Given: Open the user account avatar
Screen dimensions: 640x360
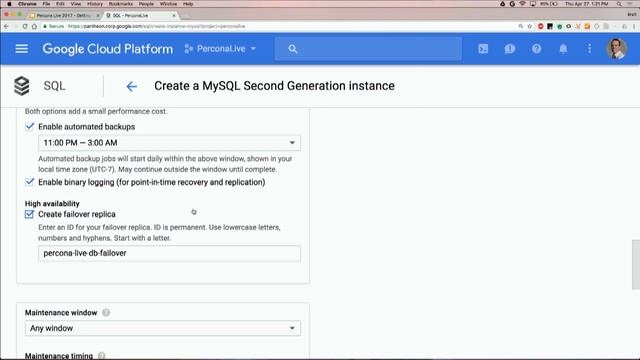Looking at the screenshot, I should click(x=616, y=49).
